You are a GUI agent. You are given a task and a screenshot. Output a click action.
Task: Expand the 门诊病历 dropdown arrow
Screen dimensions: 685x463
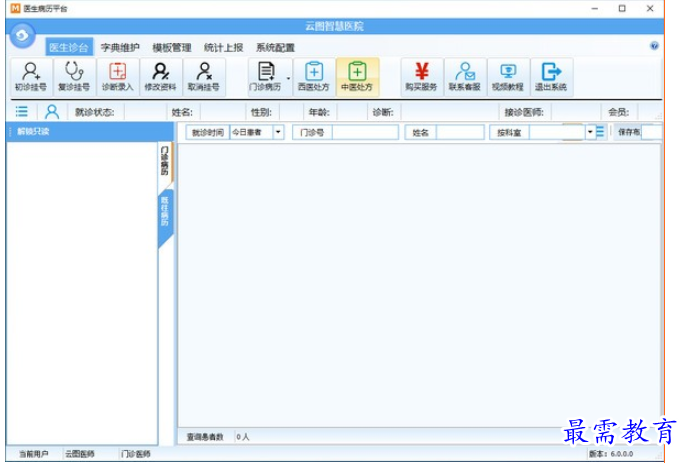[288, 78]
